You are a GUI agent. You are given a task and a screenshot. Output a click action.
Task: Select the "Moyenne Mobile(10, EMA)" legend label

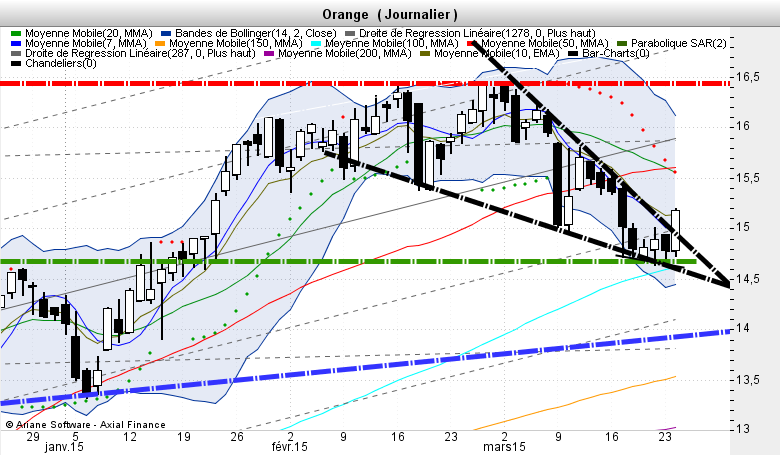pos(496,53)
